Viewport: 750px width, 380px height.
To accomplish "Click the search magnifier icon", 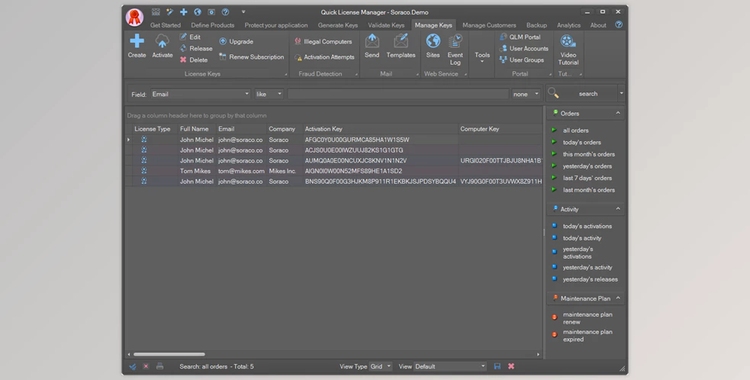I will pos(553,93).
